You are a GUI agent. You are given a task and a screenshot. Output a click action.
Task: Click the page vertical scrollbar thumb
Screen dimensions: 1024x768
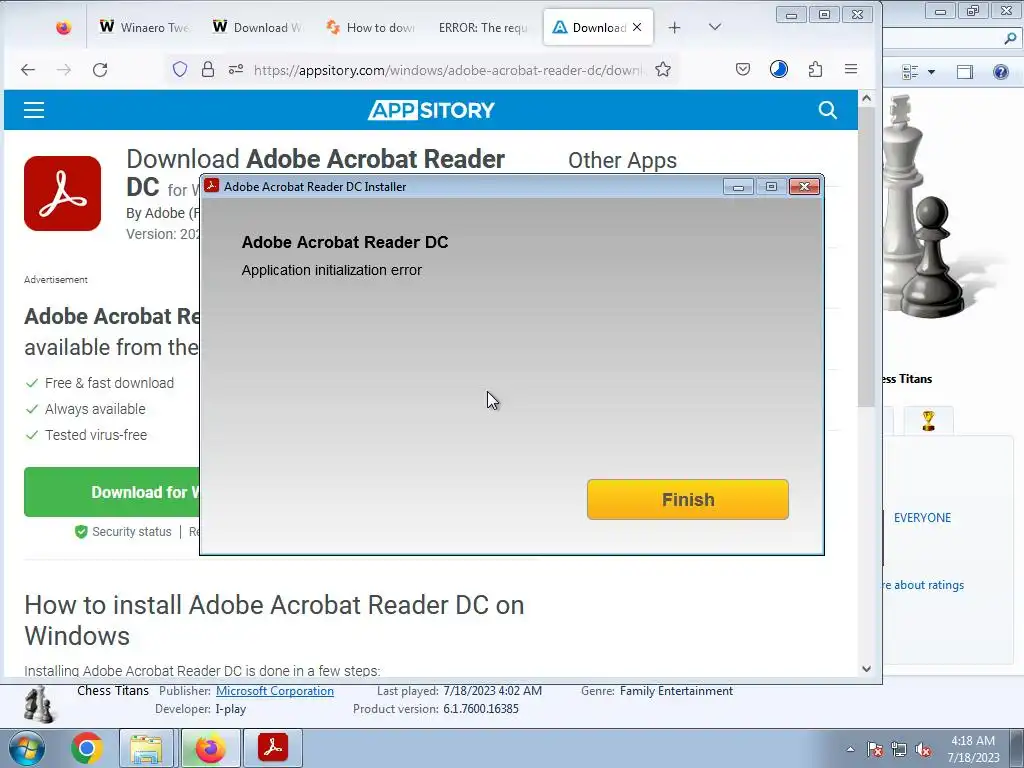point(867,257)
